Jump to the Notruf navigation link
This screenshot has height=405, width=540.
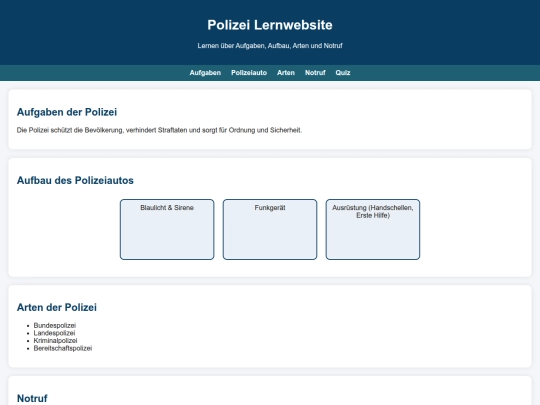[315, 73]
